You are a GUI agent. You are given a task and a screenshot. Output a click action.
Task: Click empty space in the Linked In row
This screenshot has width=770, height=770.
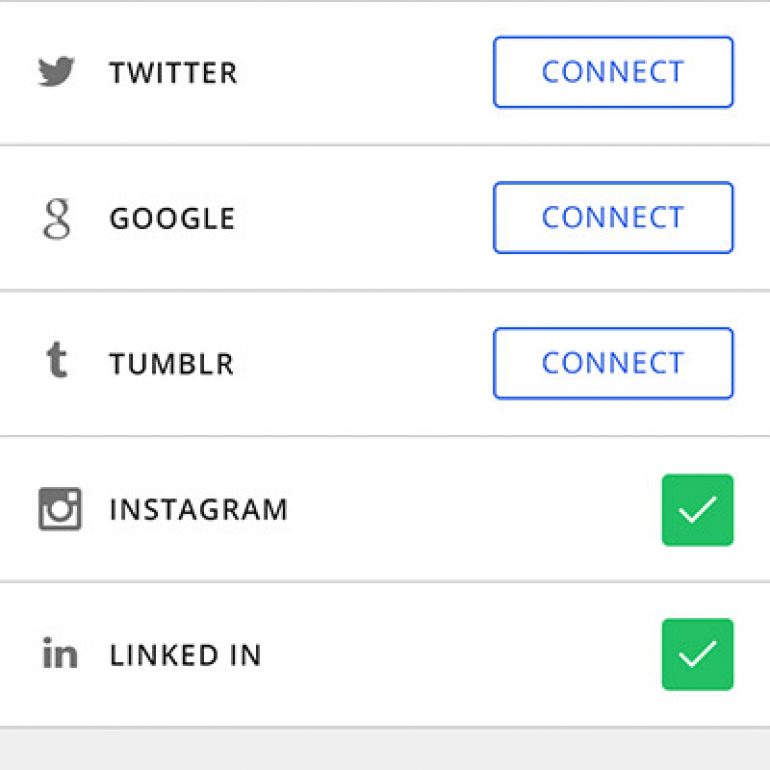[462, 655]
